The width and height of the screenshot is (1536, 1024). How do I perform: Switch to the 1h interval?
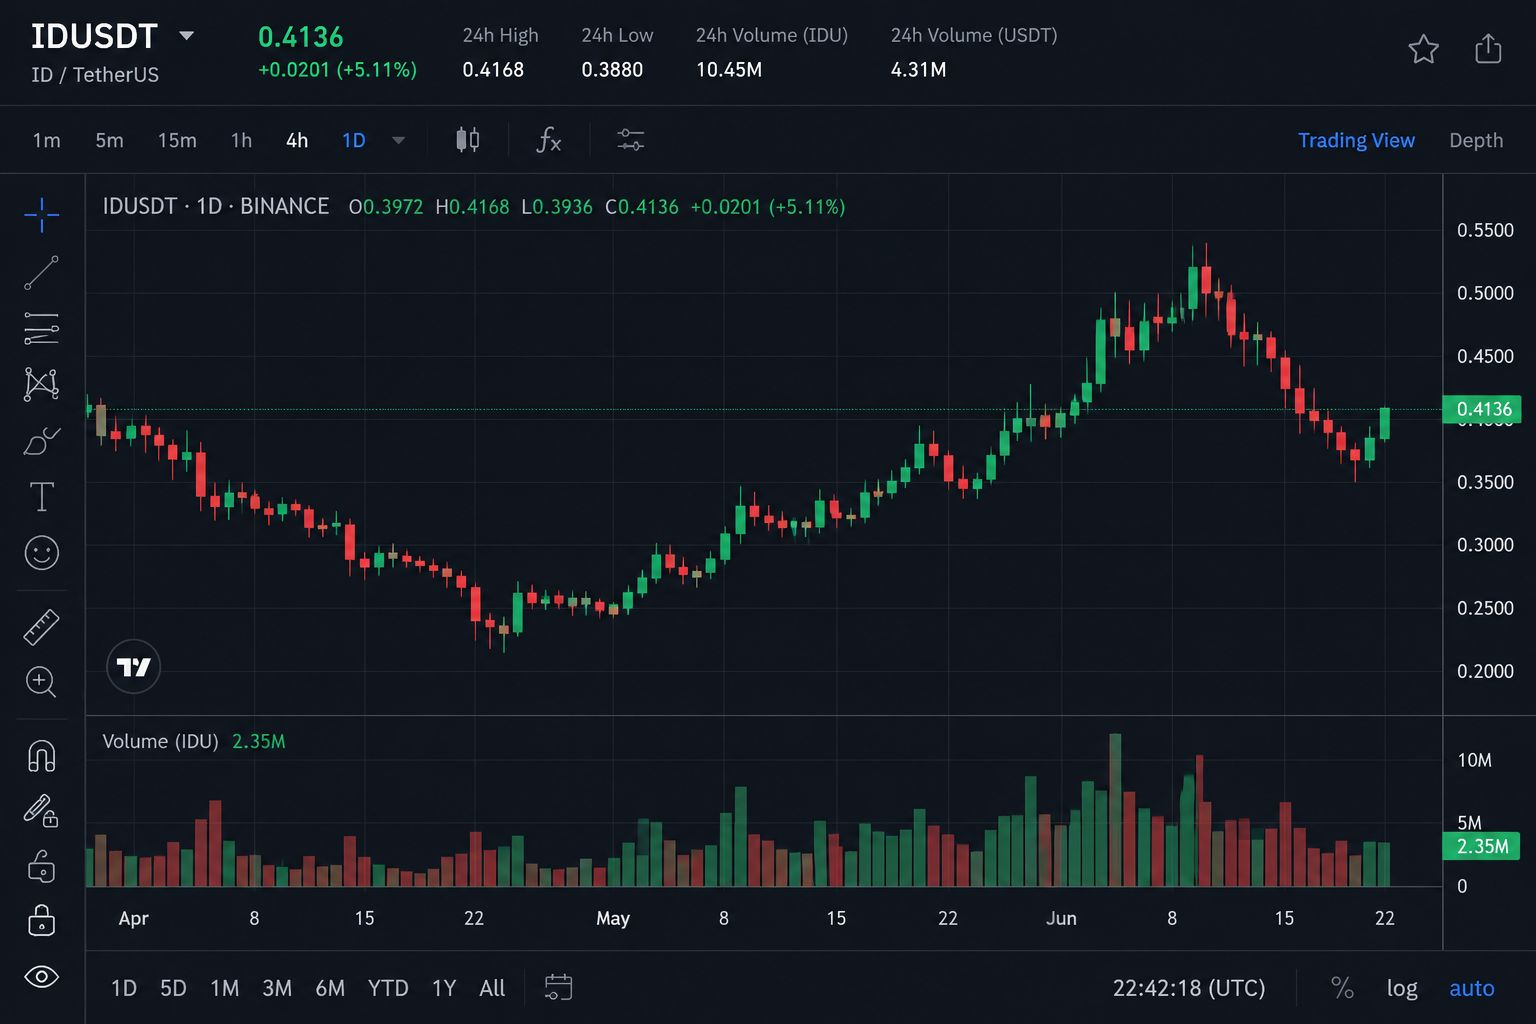tap(241, 140)
